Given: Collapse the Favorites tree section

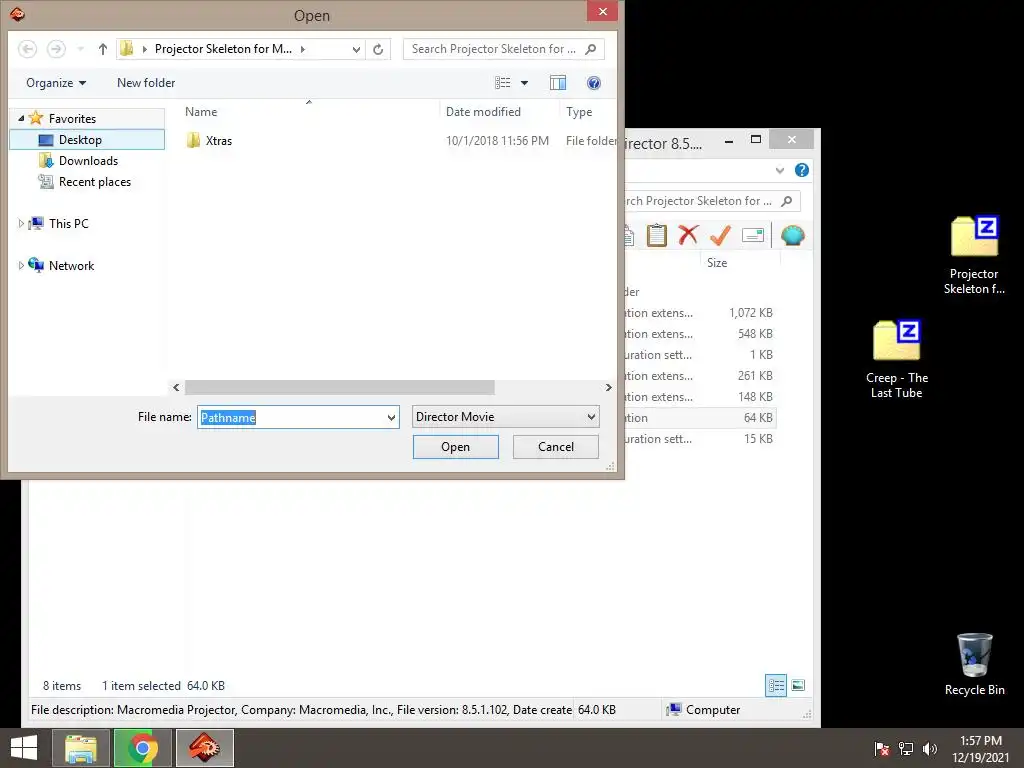Looking at the screenshot, I should [x=21, y=118].
